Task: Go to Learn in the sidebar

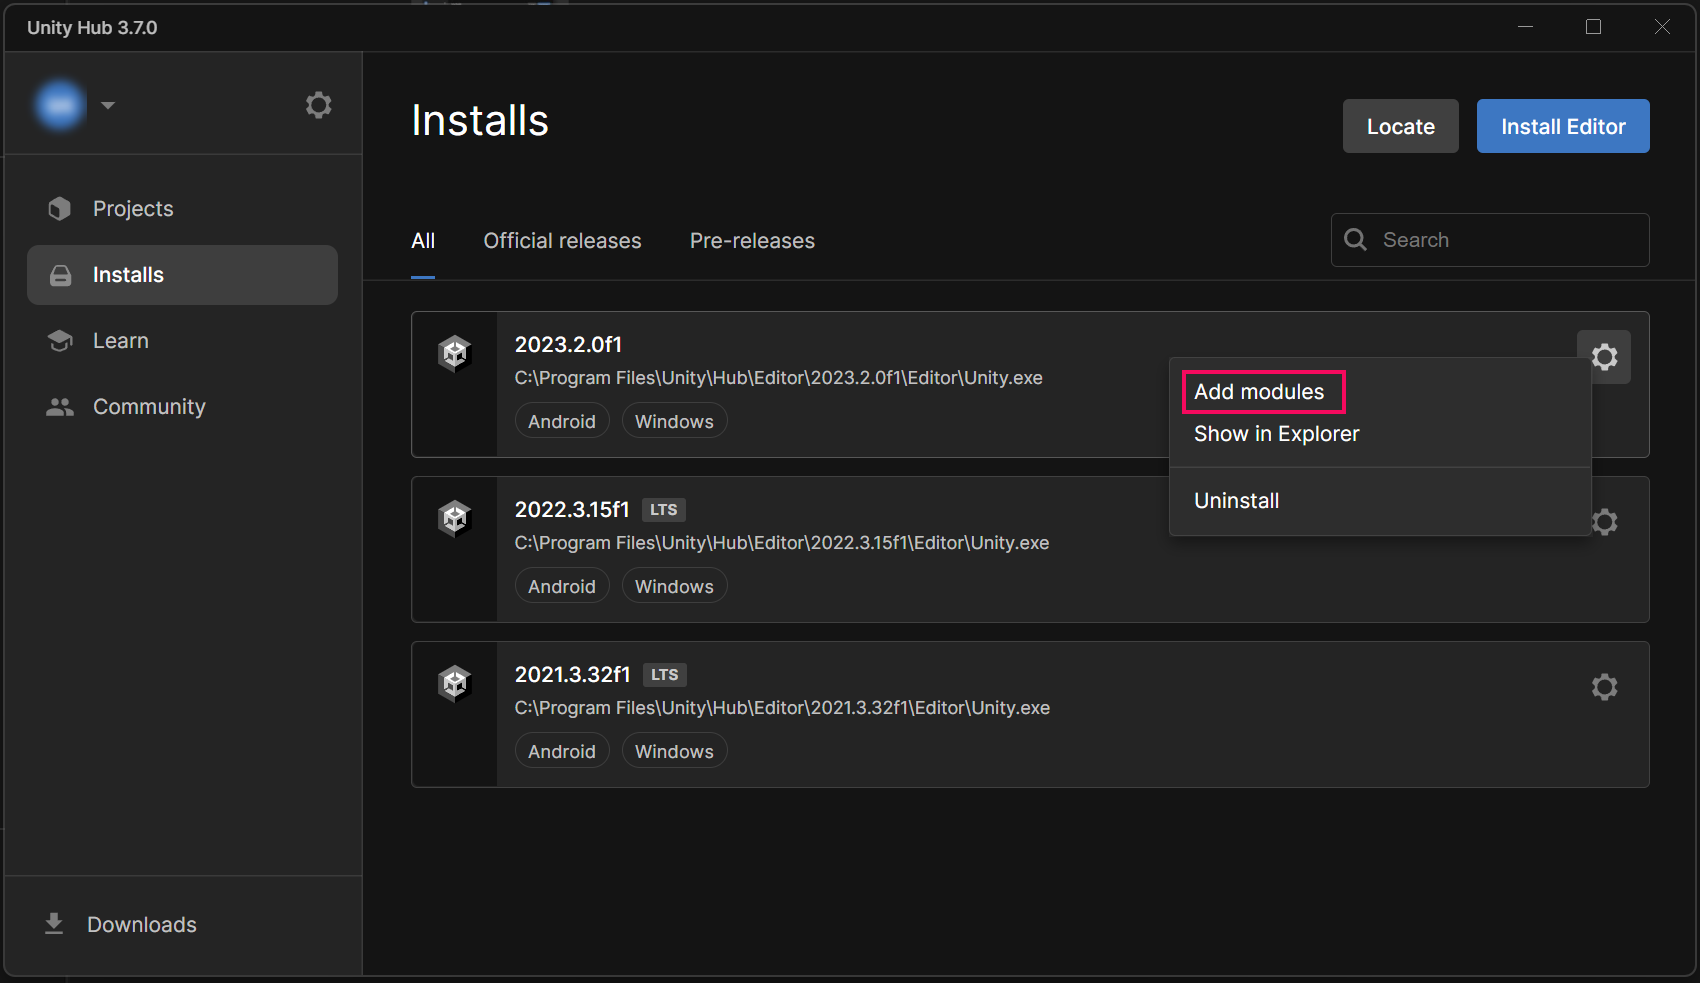Action: tap(120, 341)
